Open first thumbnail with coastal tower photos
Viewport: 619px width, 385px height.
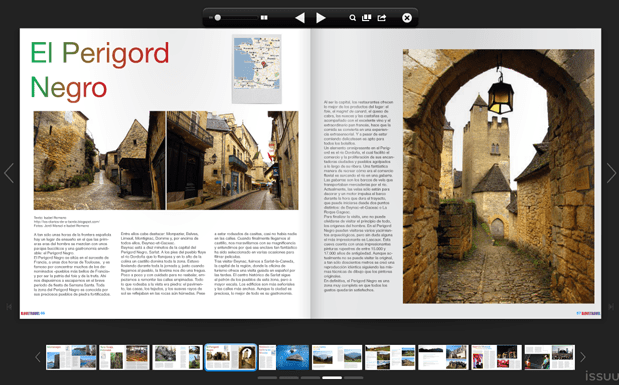(71, 357)
